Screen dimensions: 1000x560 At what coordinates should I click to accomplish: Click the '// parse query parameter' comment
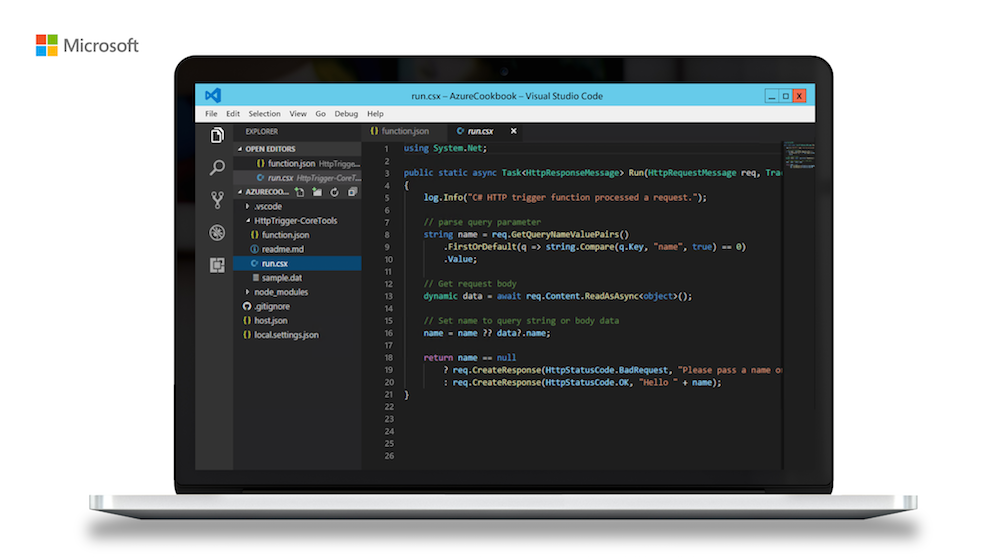click(x=482, y=223)
